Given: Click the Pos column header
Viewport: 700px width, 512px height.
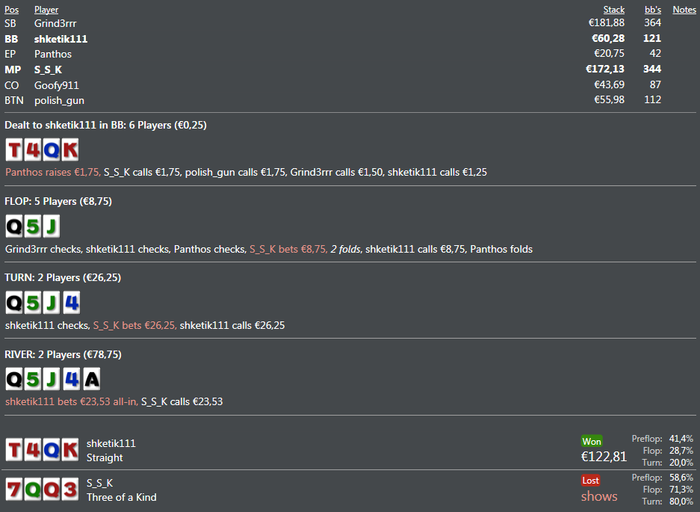Looking at the screenshot, I should tap(12, 10).
